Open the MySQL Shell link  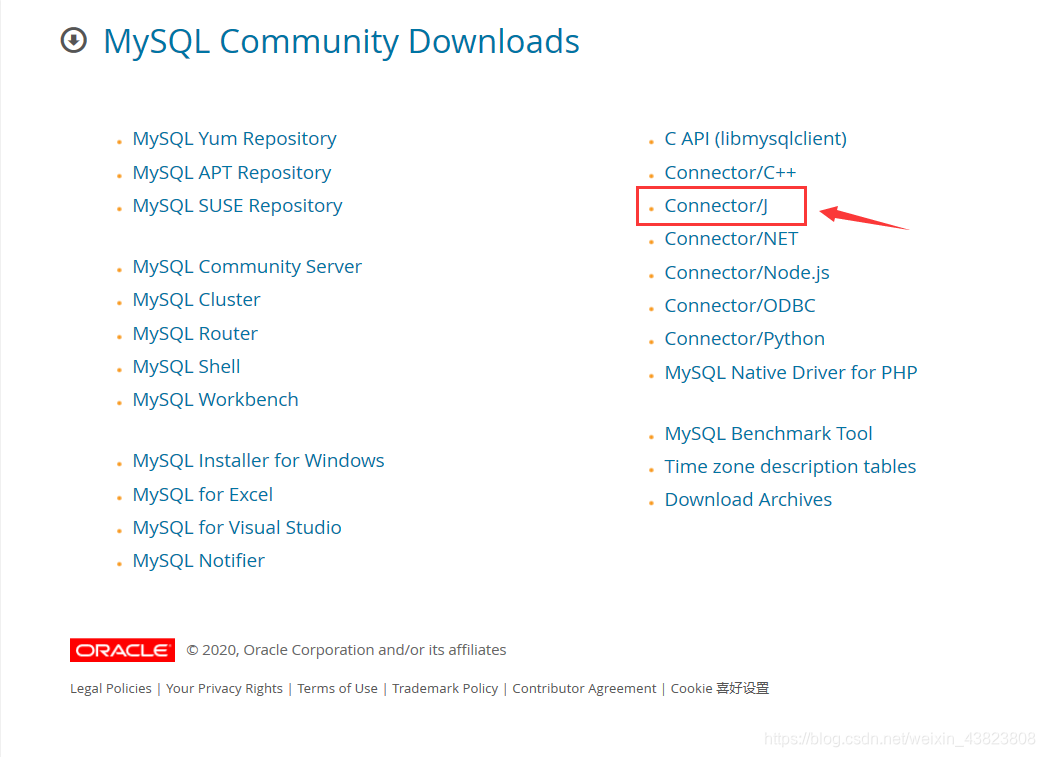(187, 367)
